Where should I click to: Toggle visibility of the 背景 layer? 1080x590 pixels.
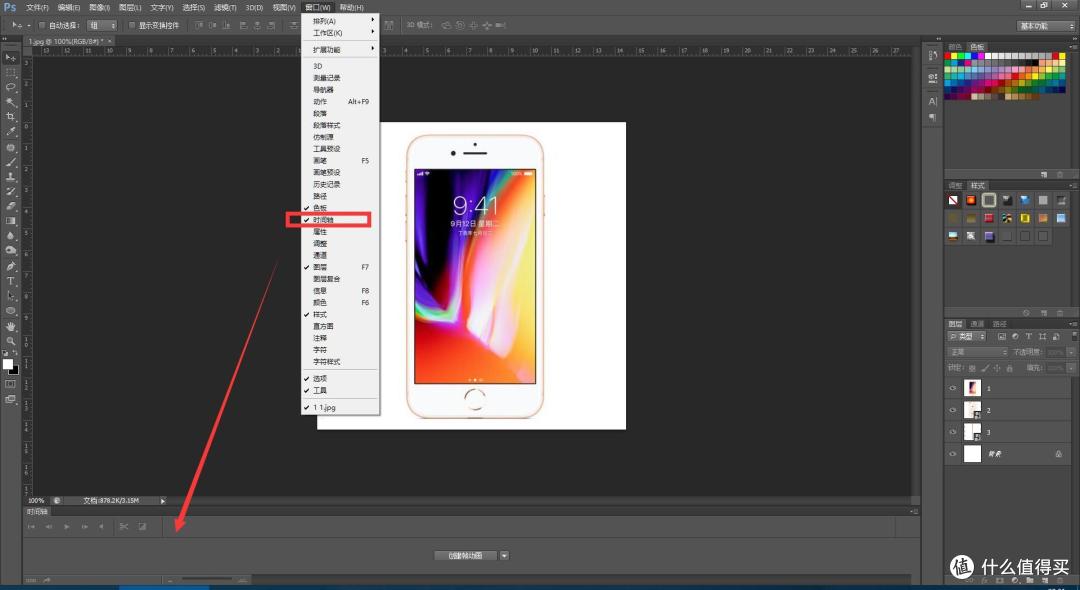click(x=953, y=454)
